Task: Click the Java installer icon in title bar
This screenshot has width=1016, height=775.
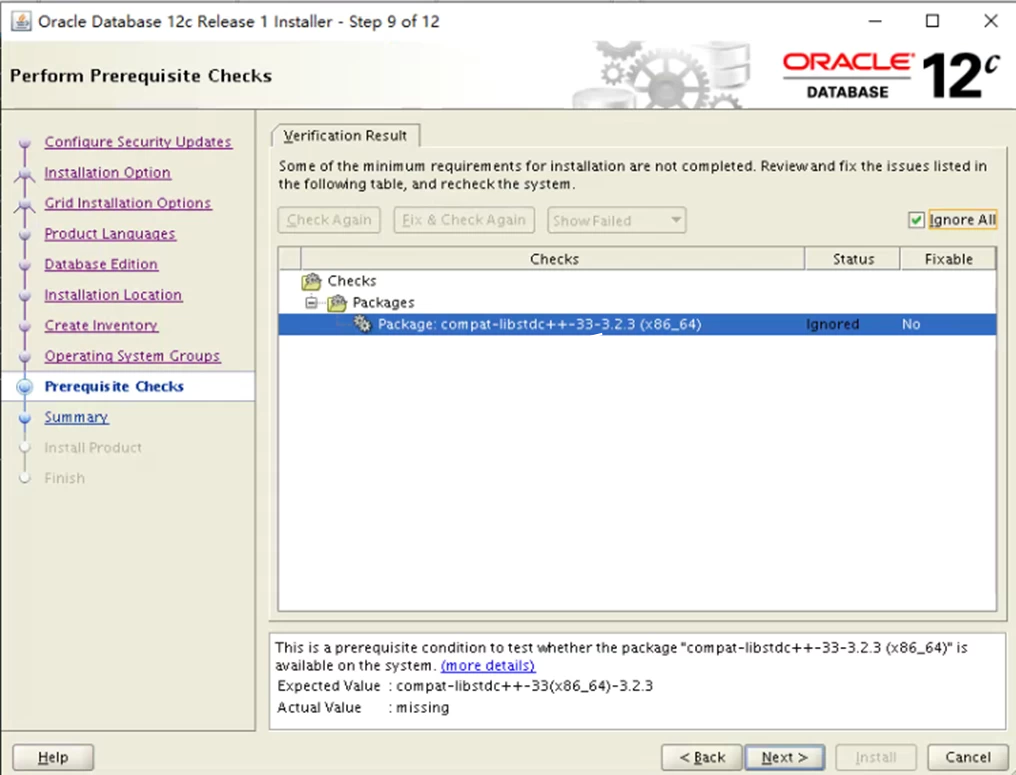Action: coord(21,21)
